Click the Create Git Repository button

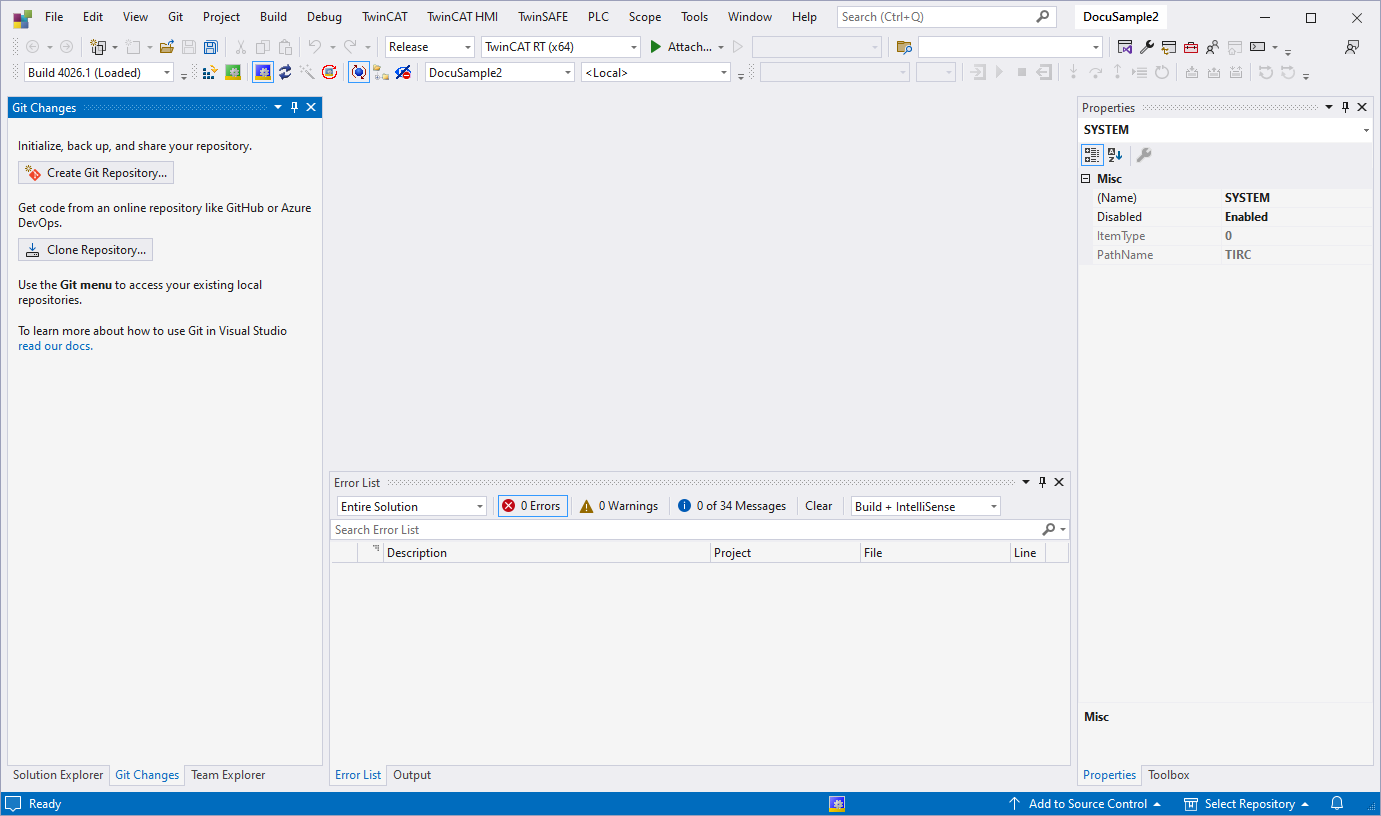(96, 173)
